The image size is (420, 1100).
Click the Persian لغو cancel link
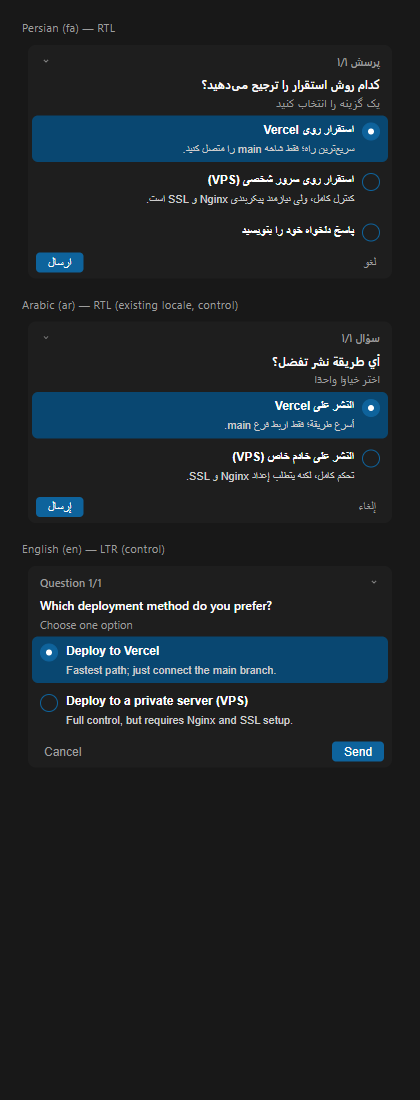click(x=370, y=262)
